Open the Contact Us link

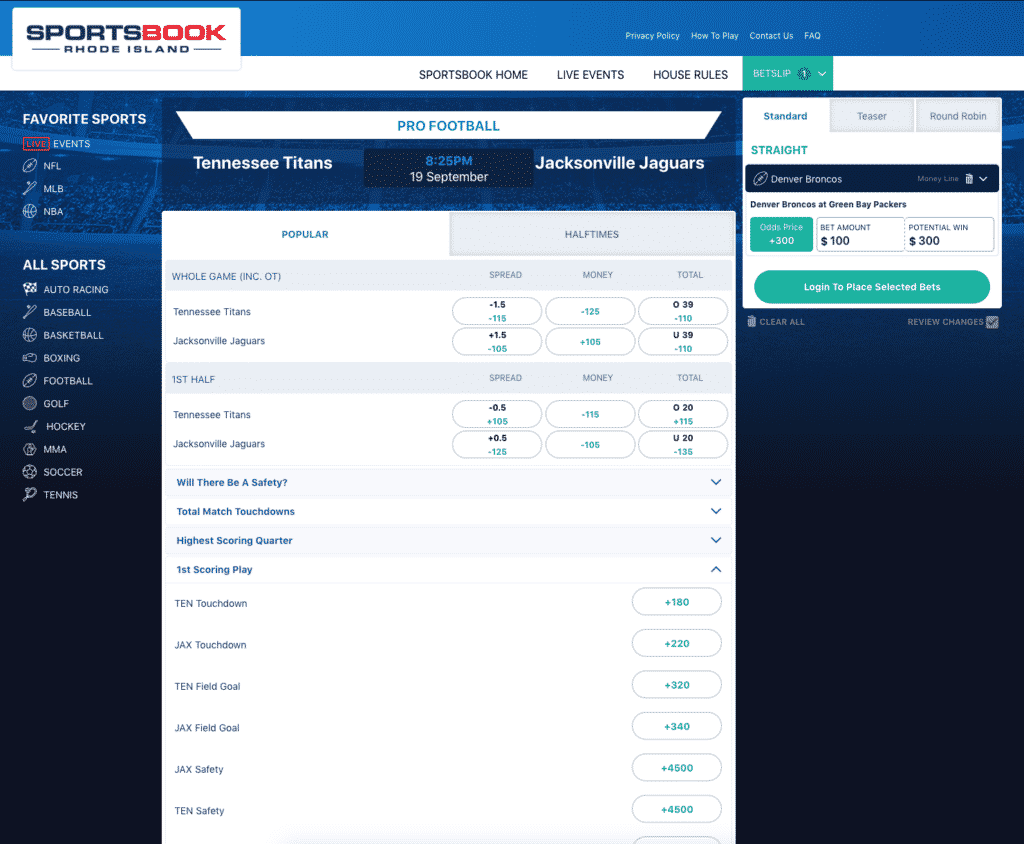(771, 36)
